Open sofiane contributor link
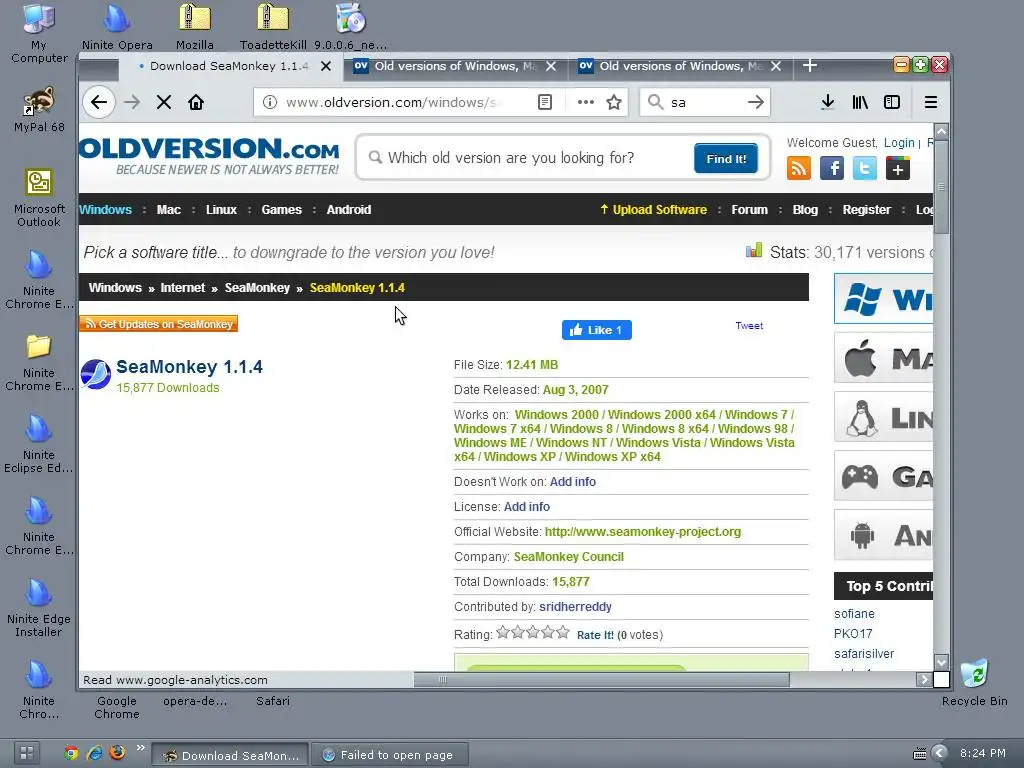Image resolution: width=1024 pixels, height=768 pixels. pos(854,614)
